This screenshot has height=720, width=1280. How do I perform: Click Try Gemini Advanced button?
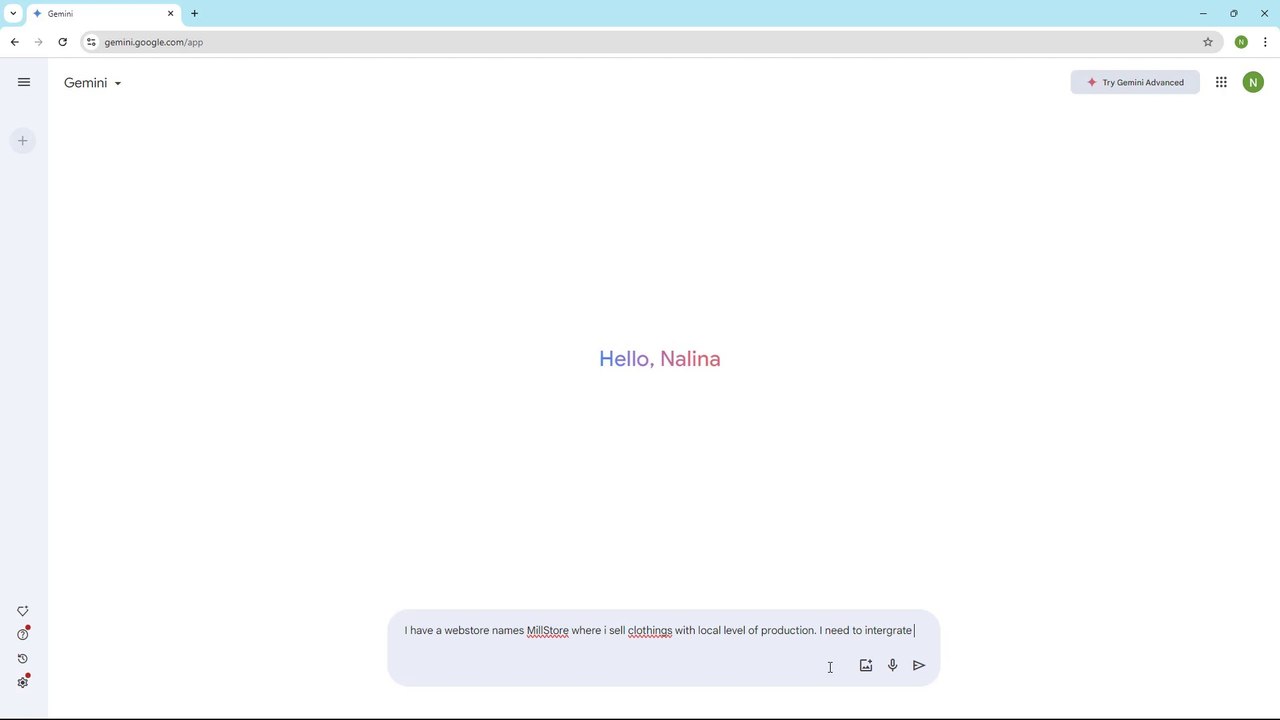(x=1135, y=82)
